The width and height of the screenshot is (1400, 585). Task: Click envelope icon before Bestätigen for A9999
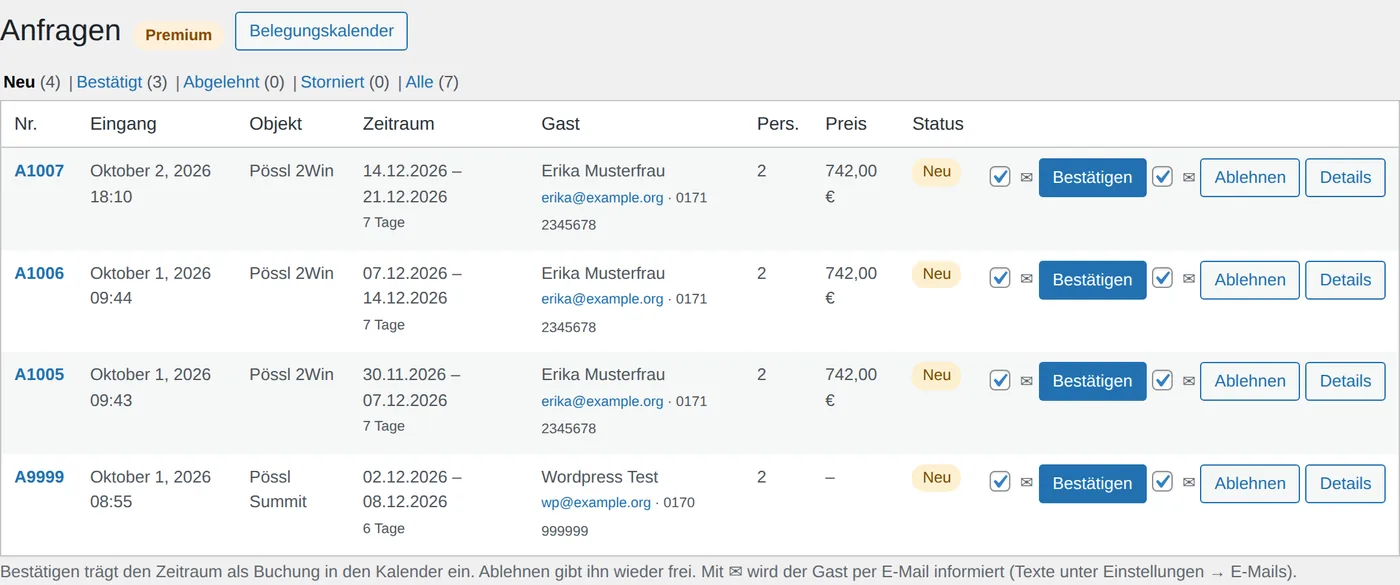pyautogui.click(x=1026, y=483)
